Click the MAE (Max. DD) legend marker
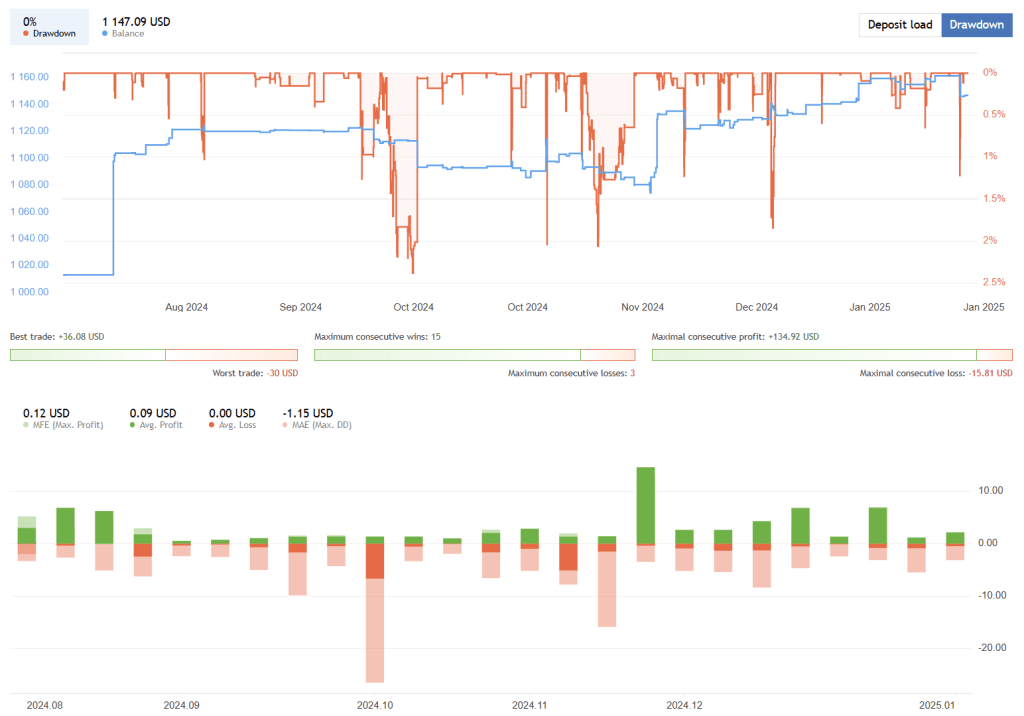The image size is (1024, 716). (285, 424)
